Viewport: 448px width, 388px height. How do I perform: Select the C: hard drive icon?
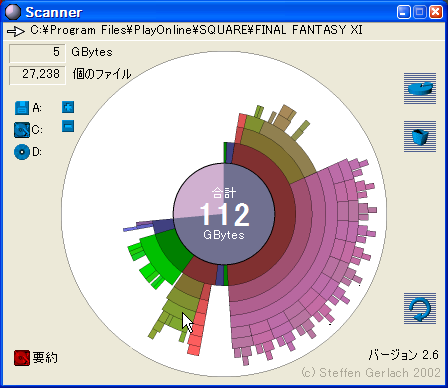point(22,130)
